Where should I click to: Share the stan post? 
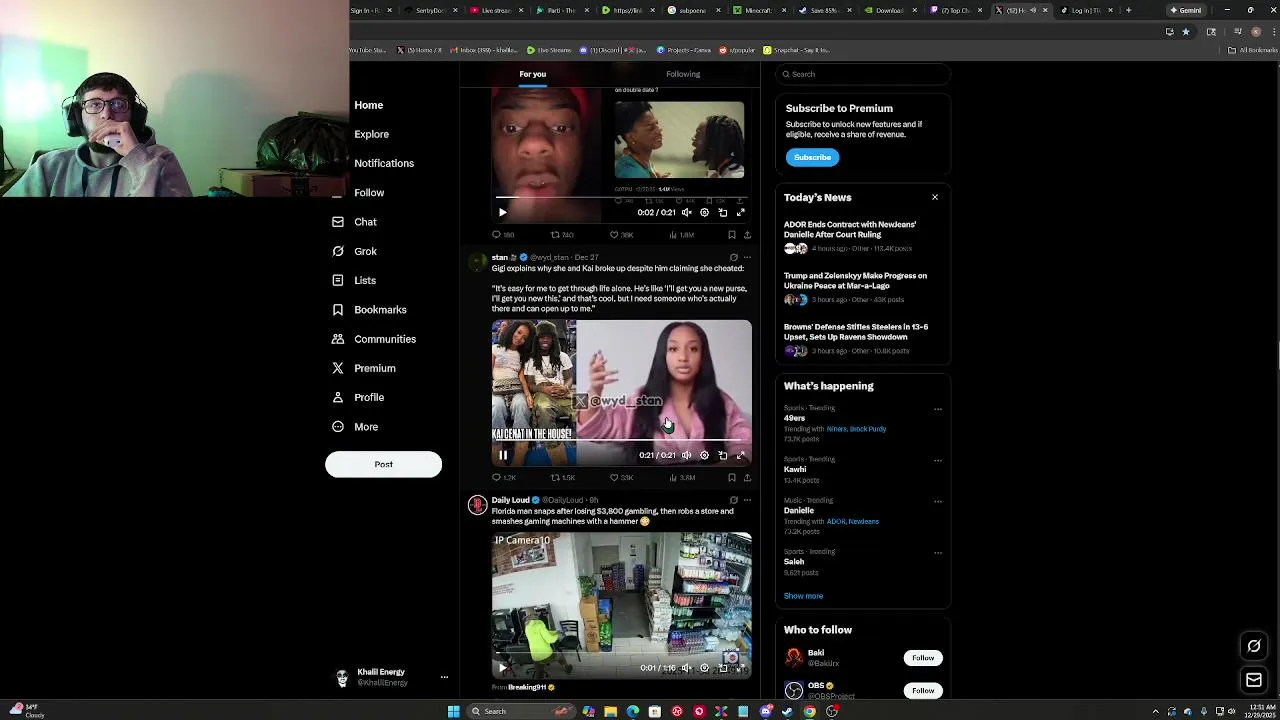pos(747,478)
